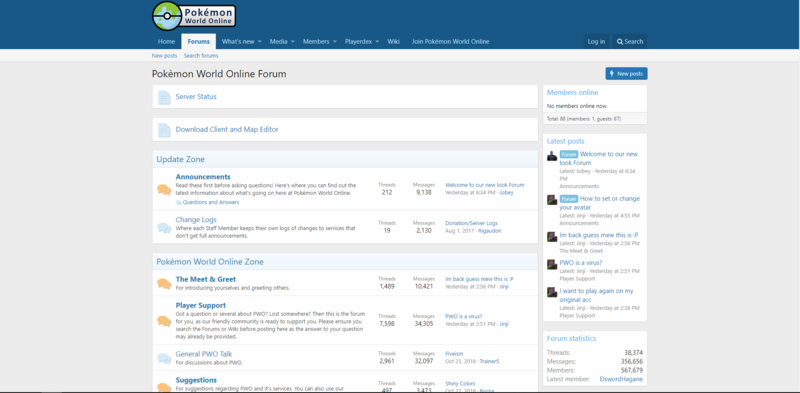Open the General PWO Talk forum
The height and width of the screenshot is (393, 800).
tap(204, 354)
